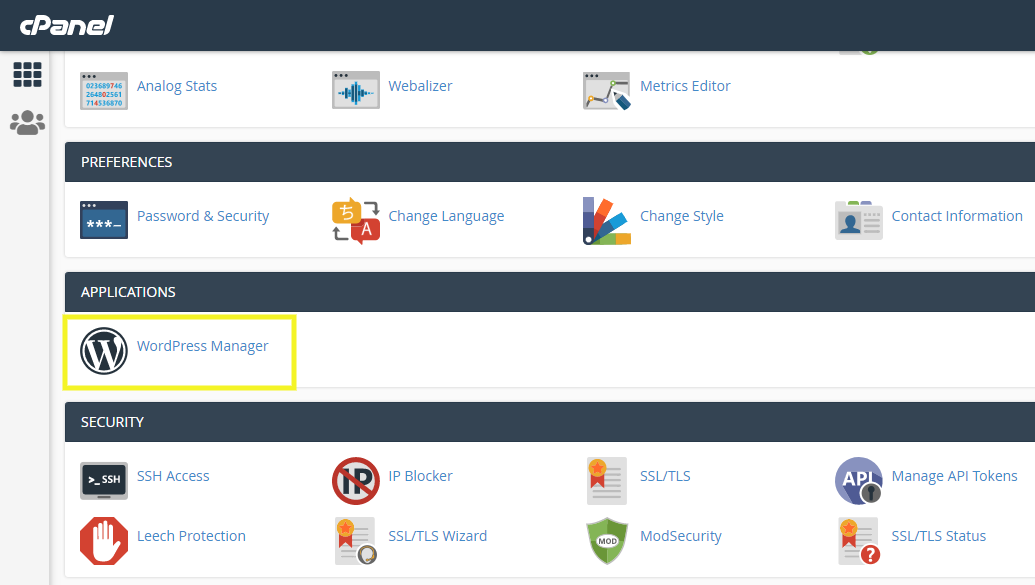This screenshot has height=585, width=1035.
Task: Click the SSL/TLS Wizard ribbon icon
Action: 355,541
